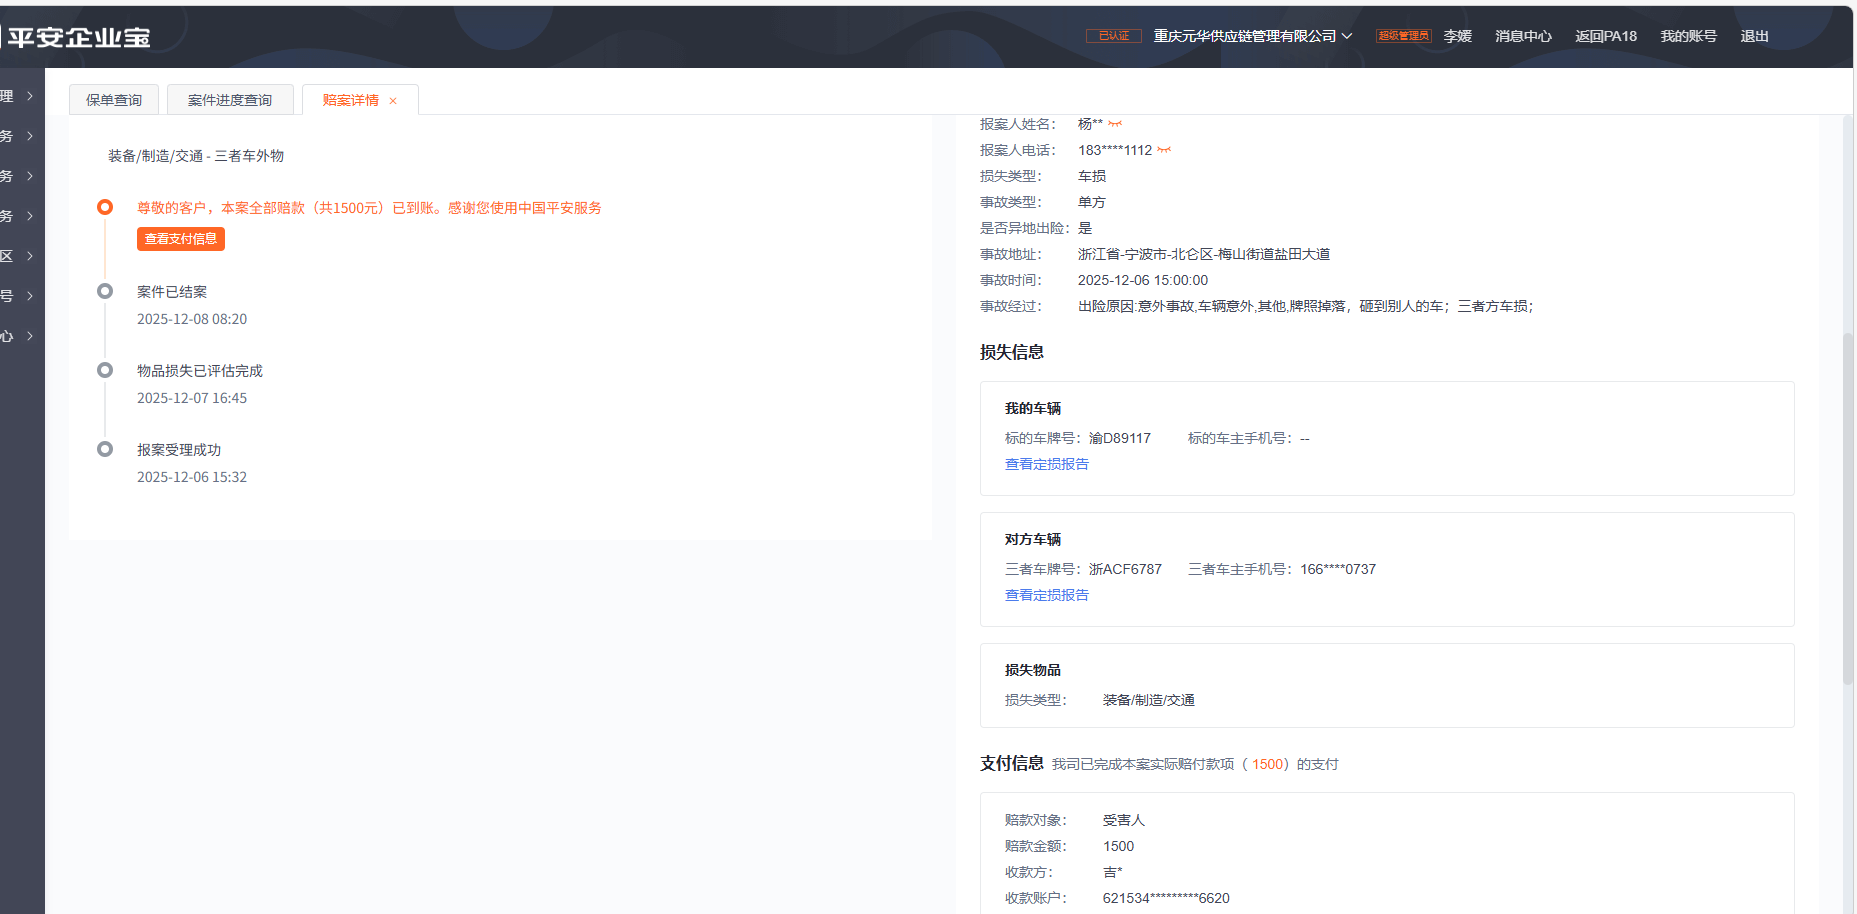
Task: Click 退出 to log out
Action: click(1754, 36)
